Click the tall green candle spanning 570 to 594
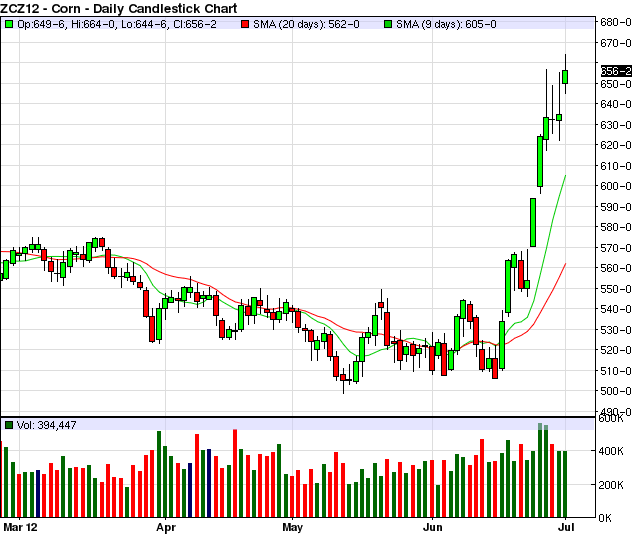Image resolution: width=640 pixels, height=536 pixels. 533,222
